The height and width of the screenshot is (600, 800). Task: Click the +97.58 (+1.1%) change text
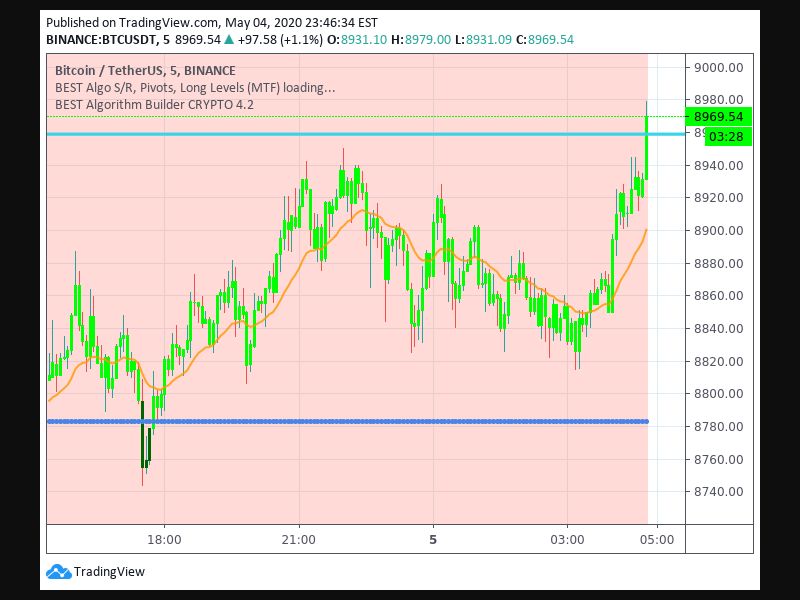click(x=280, y=39)
